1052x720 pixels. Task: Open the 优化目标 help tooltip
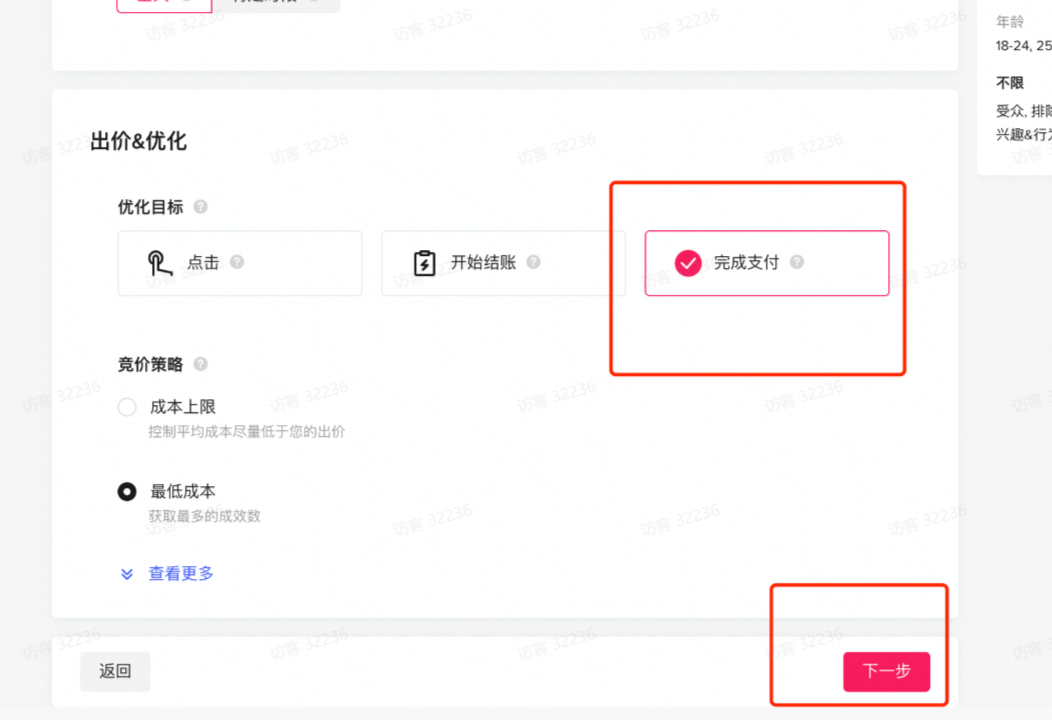coord(200,207)
